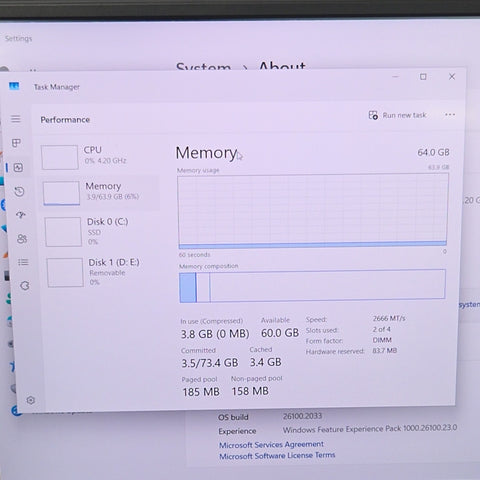Viewport: 480px width, 480px height.
Task: Open the Details list icon
Action: pos(23,262)
